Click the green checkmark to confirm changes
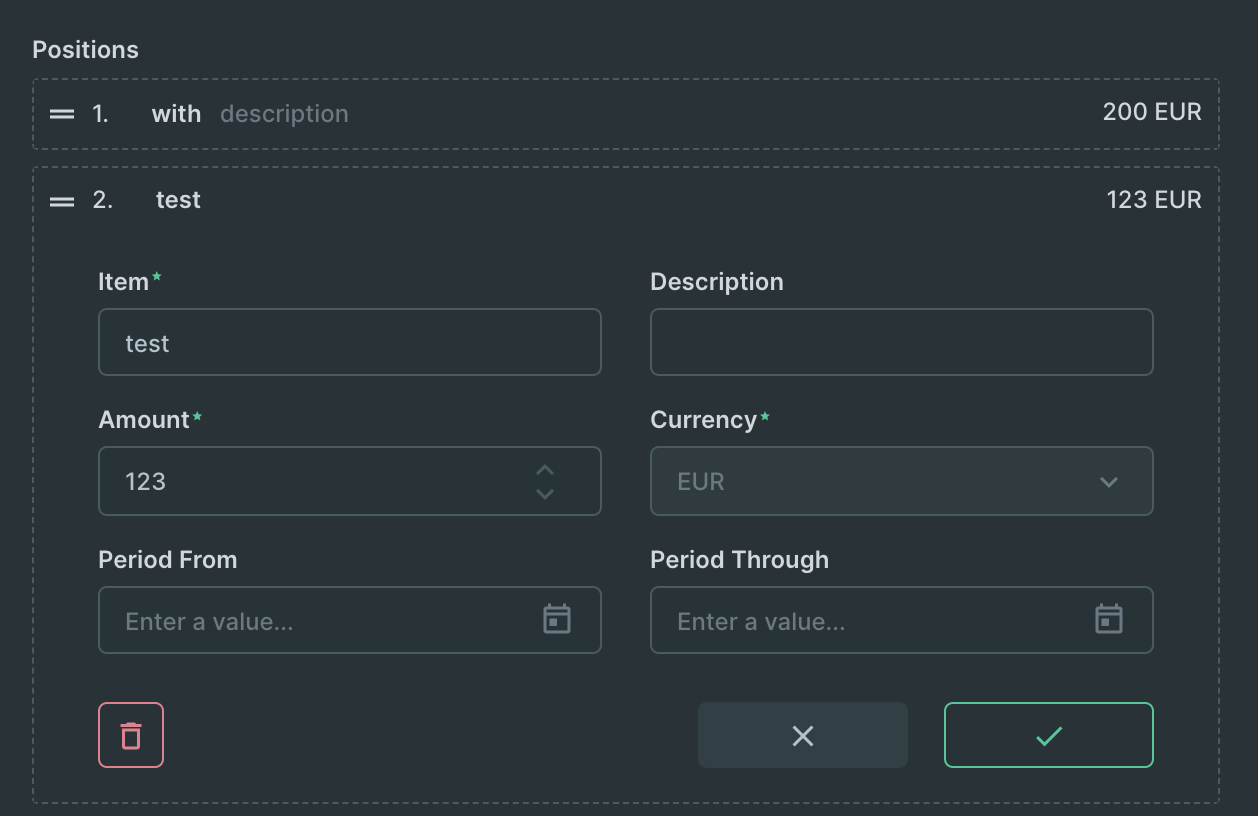 1048,735
